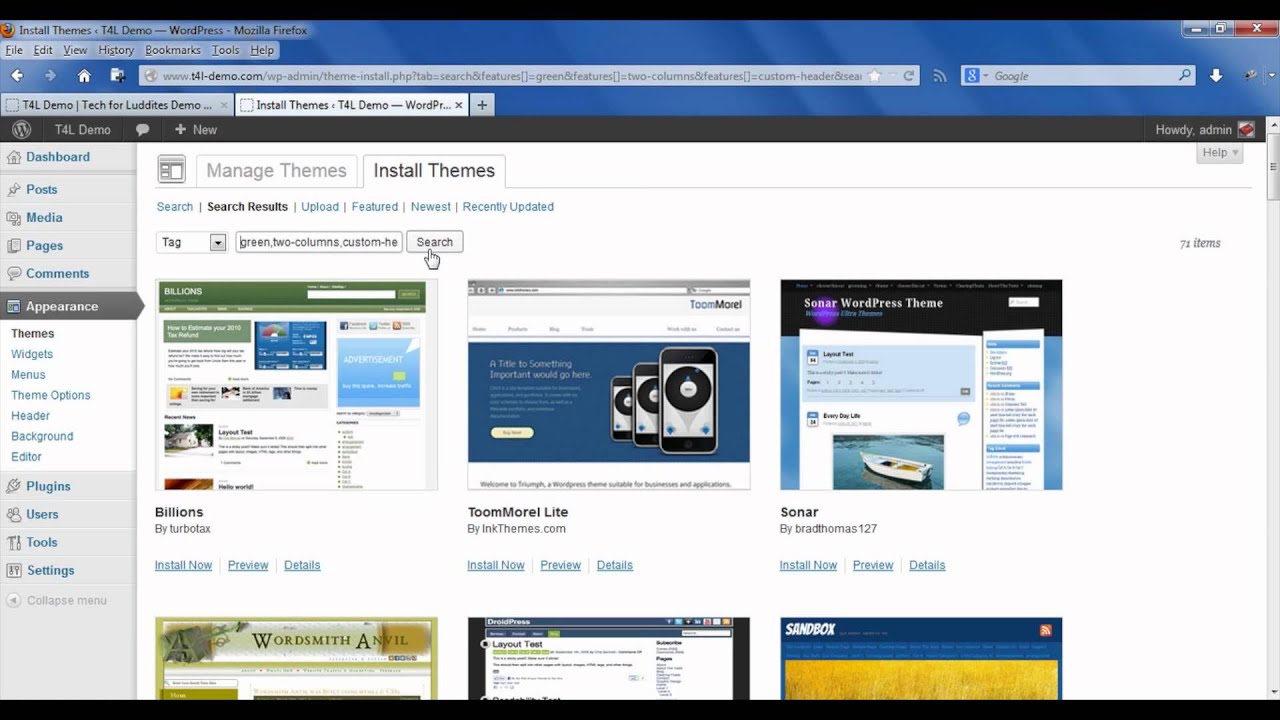Open the Newest themes link
1280x720 pixels.
(431, 207)
